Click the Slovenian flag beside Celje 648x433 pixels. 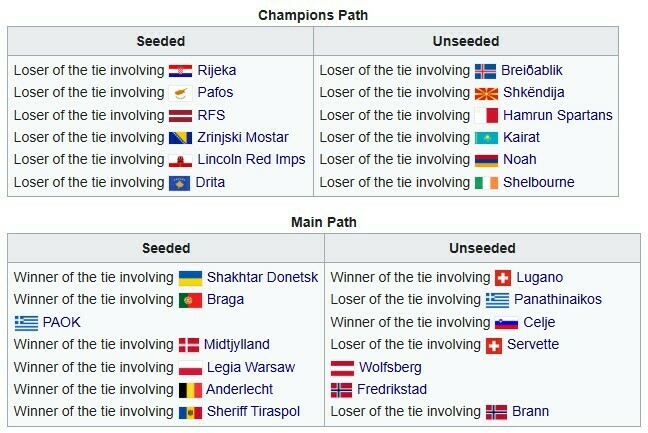506,322
